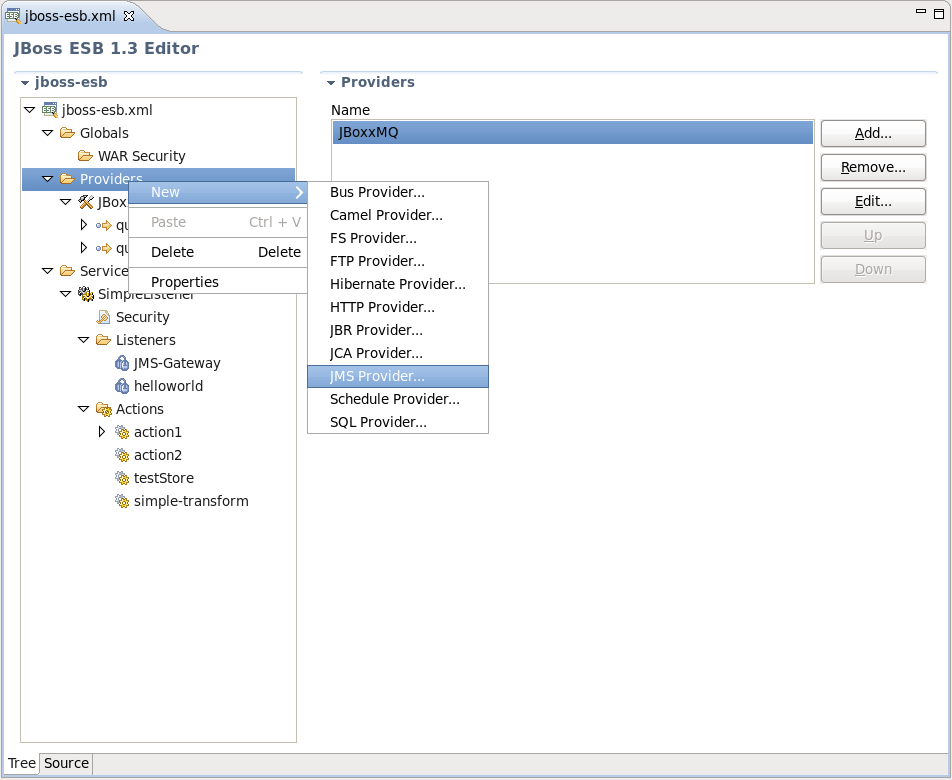Click the Security item icon
This screenshot has width=952, height=780.
pyautogui.click(x=103, y=317)
